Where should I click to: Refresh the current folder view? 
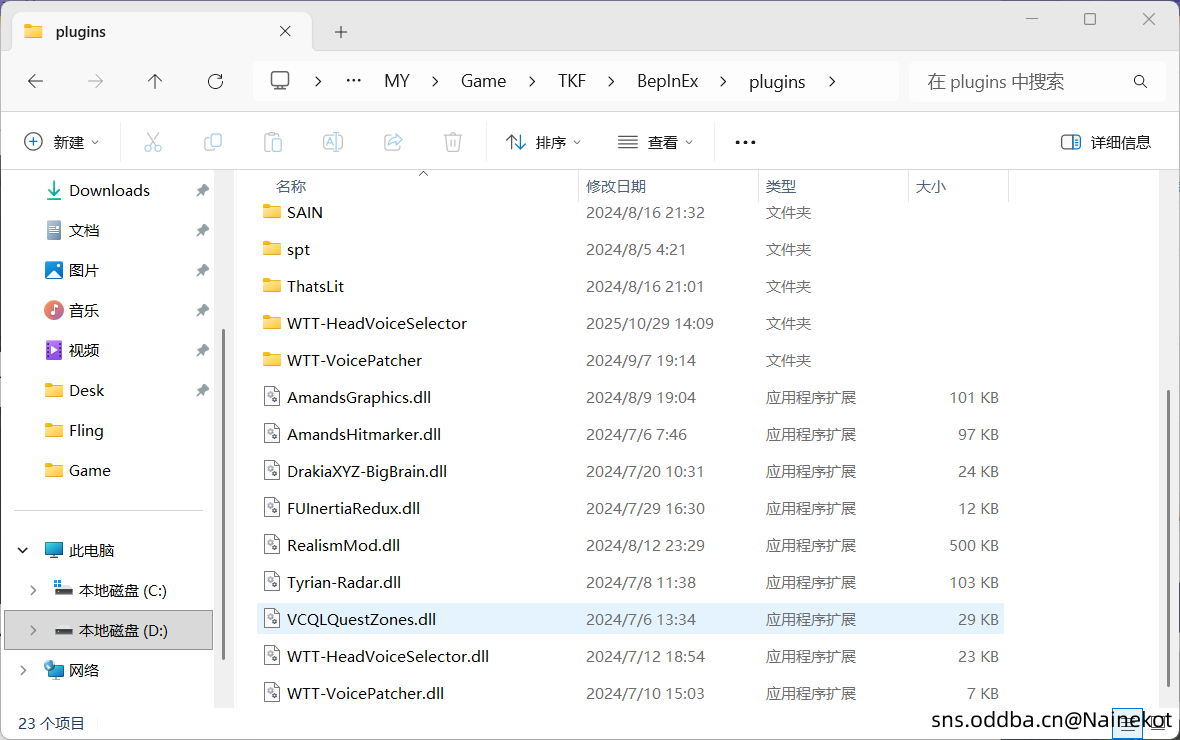pyautogui.click(x=215, y=81)
